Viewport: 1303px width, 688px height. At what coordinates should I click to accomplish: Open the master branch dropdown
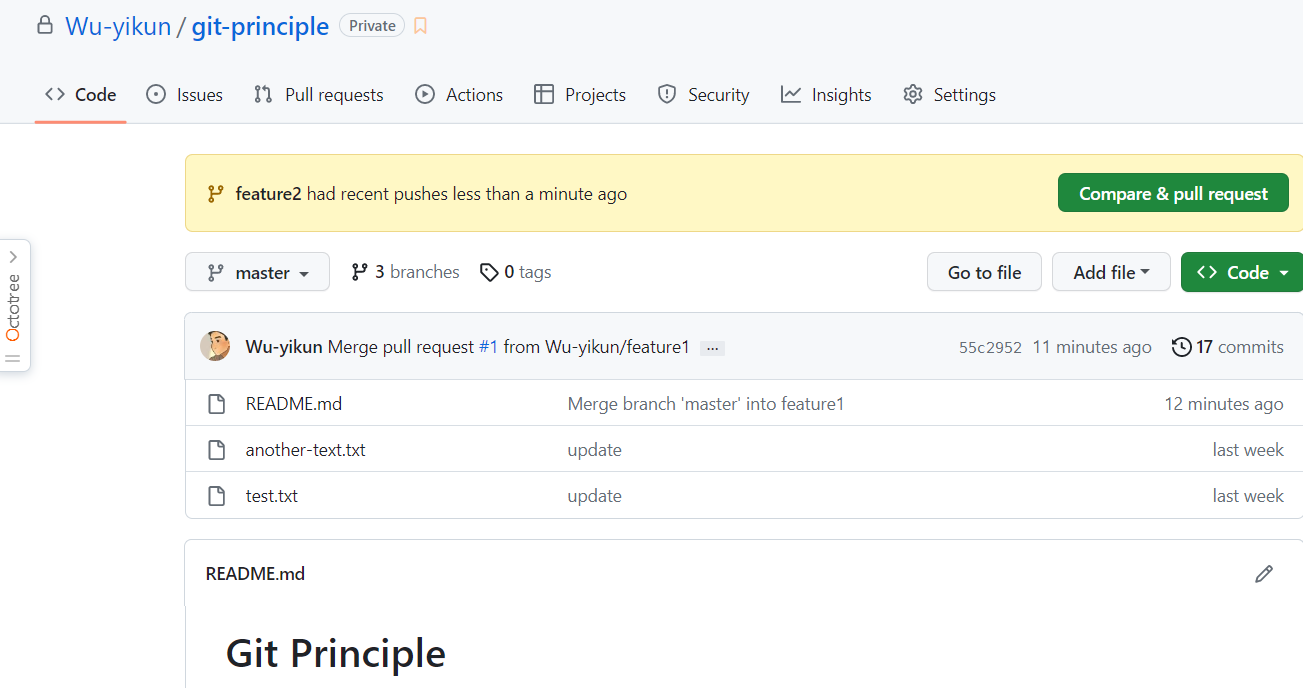pos(257,272)
